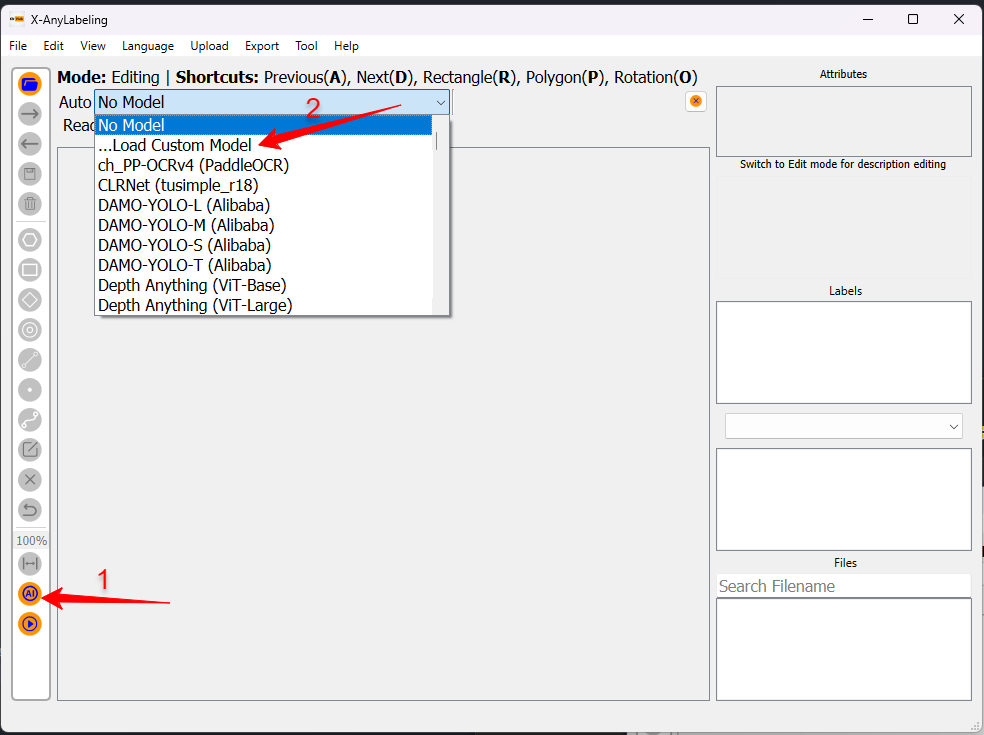The width and height of the screenshot is (984, 735).
Task: Select the circle creation tool
Action: [x=30, y=330]
